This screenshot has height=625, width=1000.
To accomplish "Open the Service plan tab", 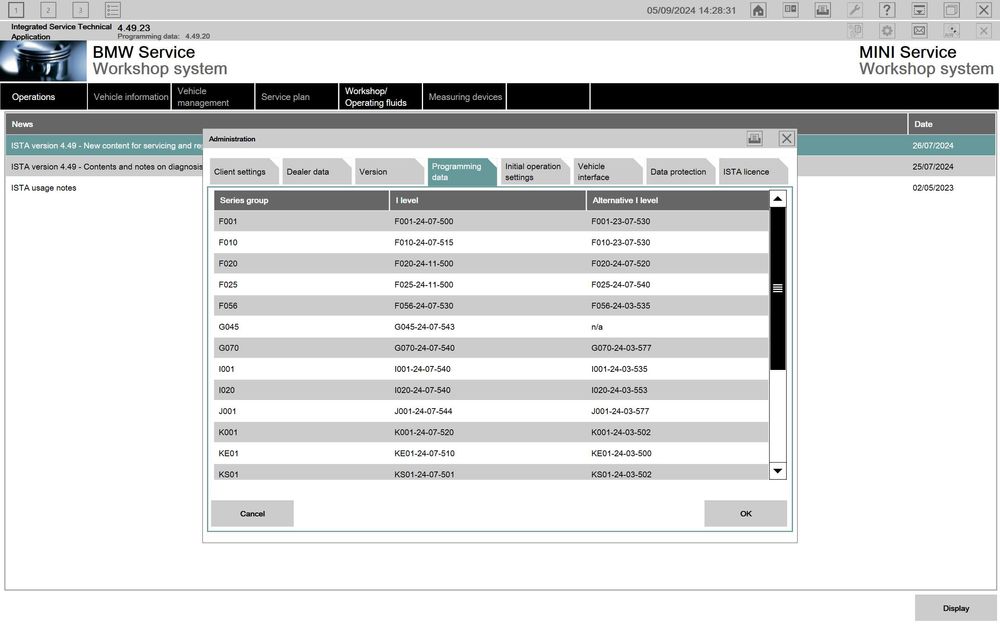I will pyautogui.click(x=297, y=96).
